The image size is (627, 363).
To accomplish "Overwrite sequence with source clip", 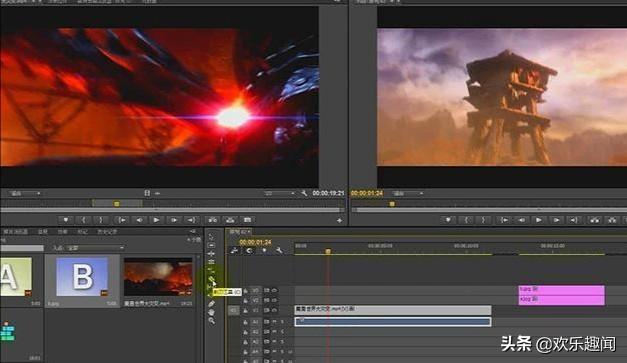I will [x=230, y=220].
